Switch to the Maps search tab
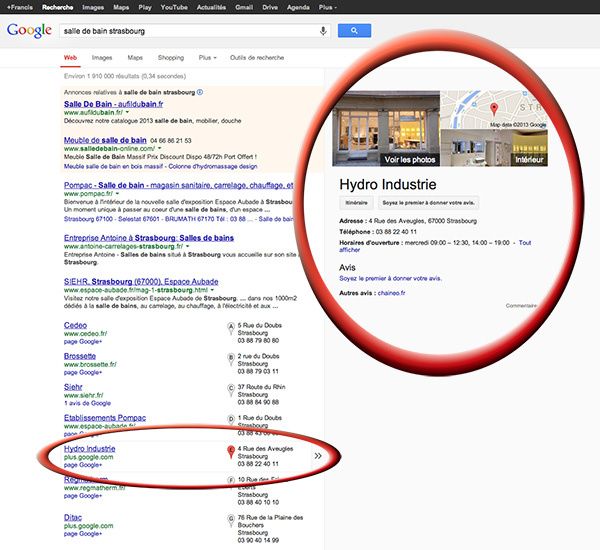The image size is (600, 550). [x=135, y=58]
